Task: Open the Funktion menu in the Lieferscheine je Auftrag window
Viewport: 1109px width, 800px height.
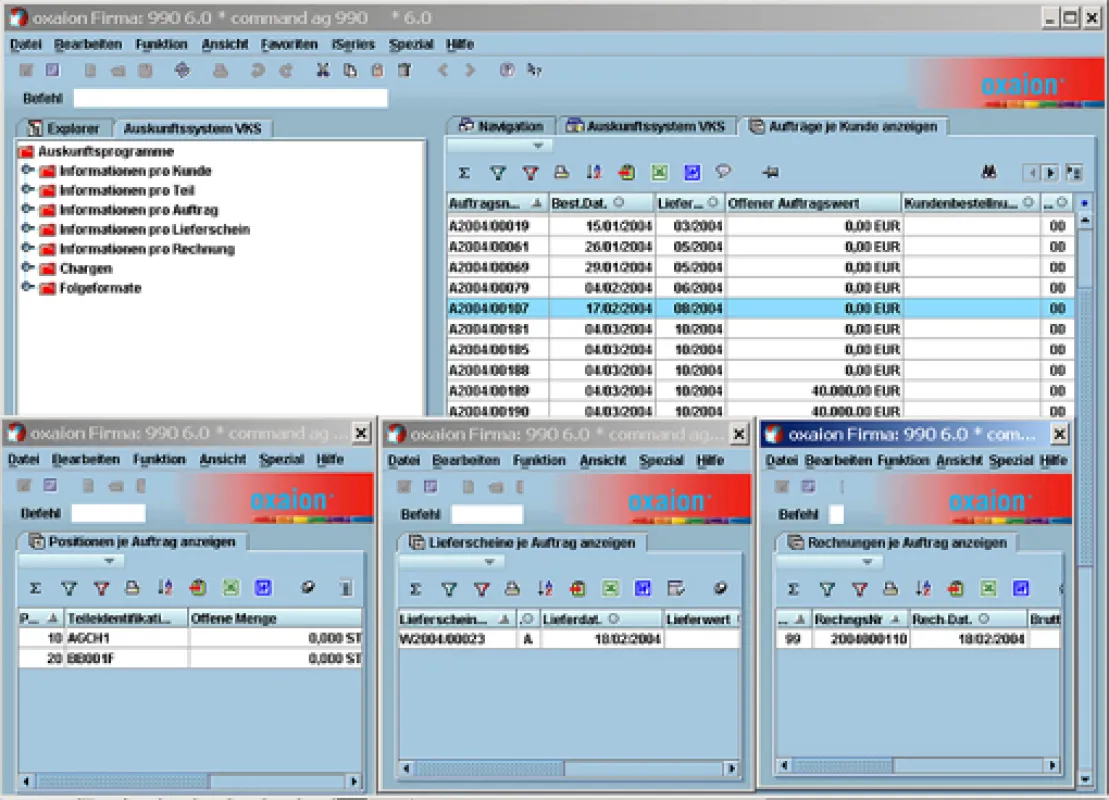Action: (x=539, y=460)
